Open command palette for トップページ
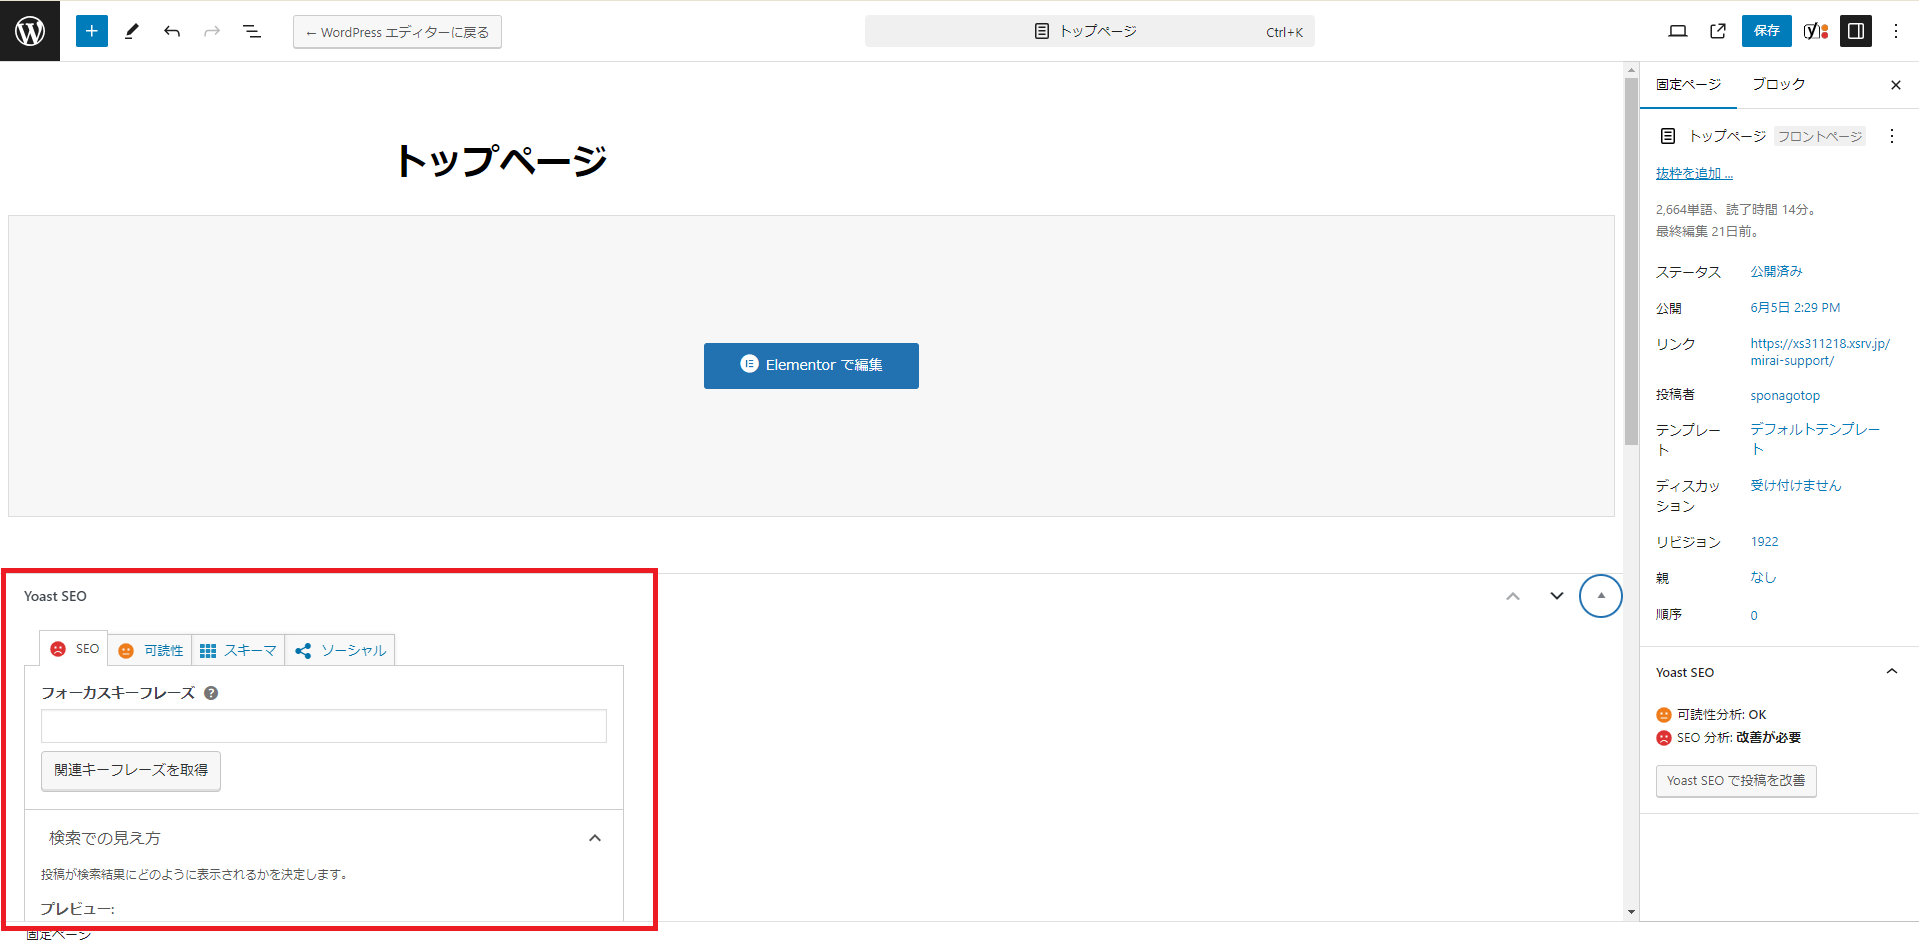Screen dimensions: 1919x943 tap(1089, 31)
